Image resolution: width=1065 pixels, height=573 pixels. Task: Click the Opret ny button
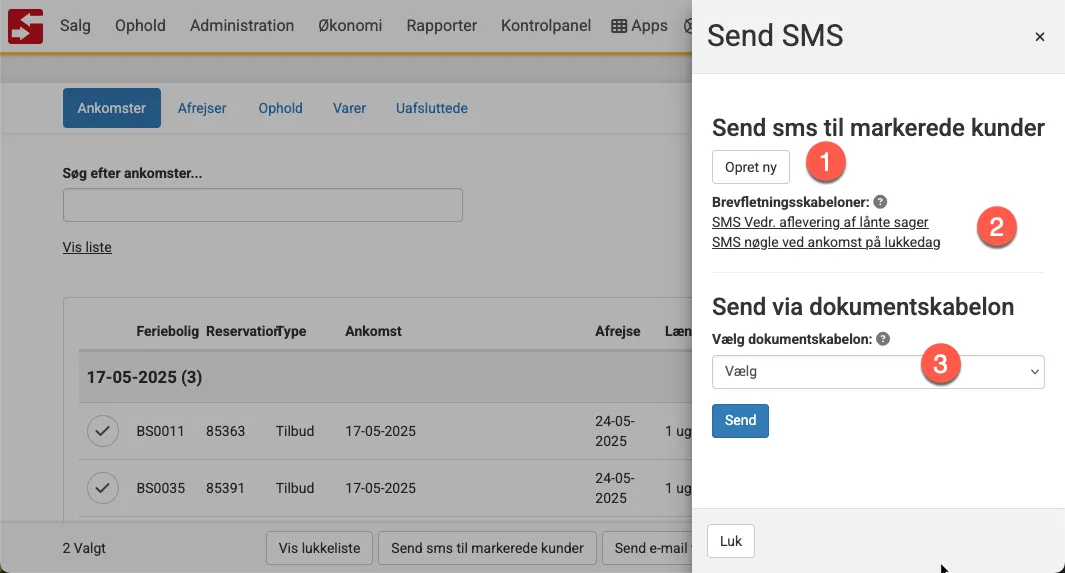(x=750, y=167)
